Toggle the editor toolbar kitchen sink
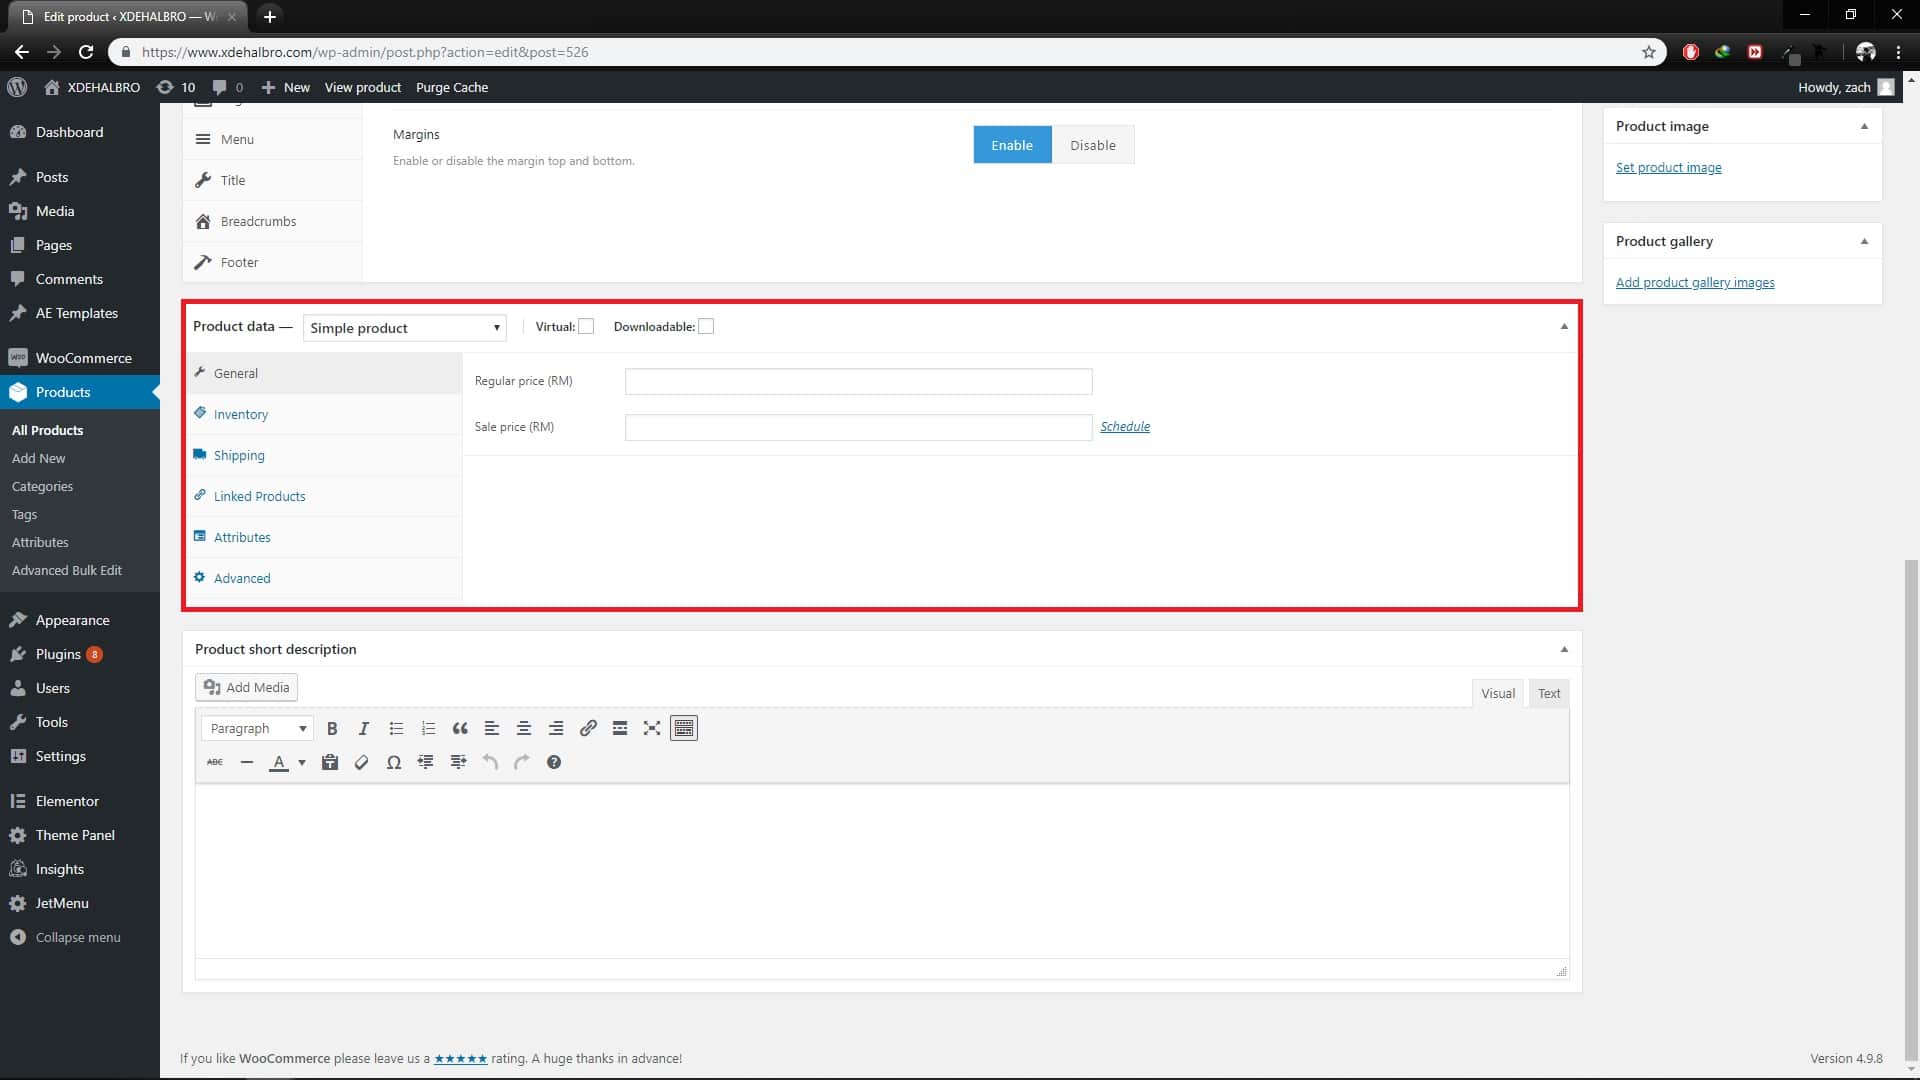 coord(684,728)
